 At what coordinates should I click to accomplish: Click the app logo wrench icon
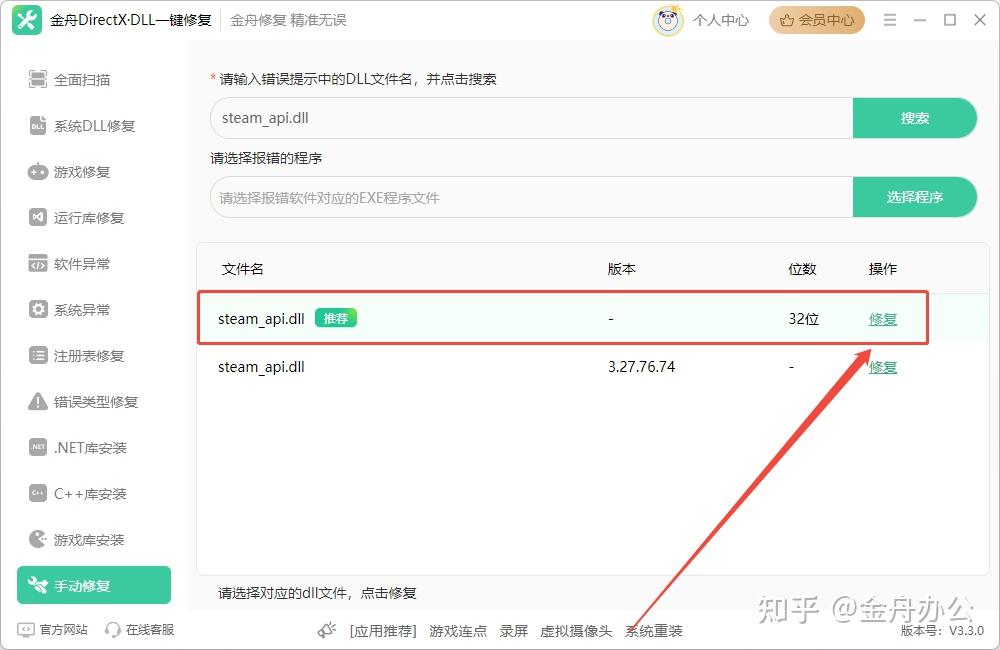[x=27, y=20]
